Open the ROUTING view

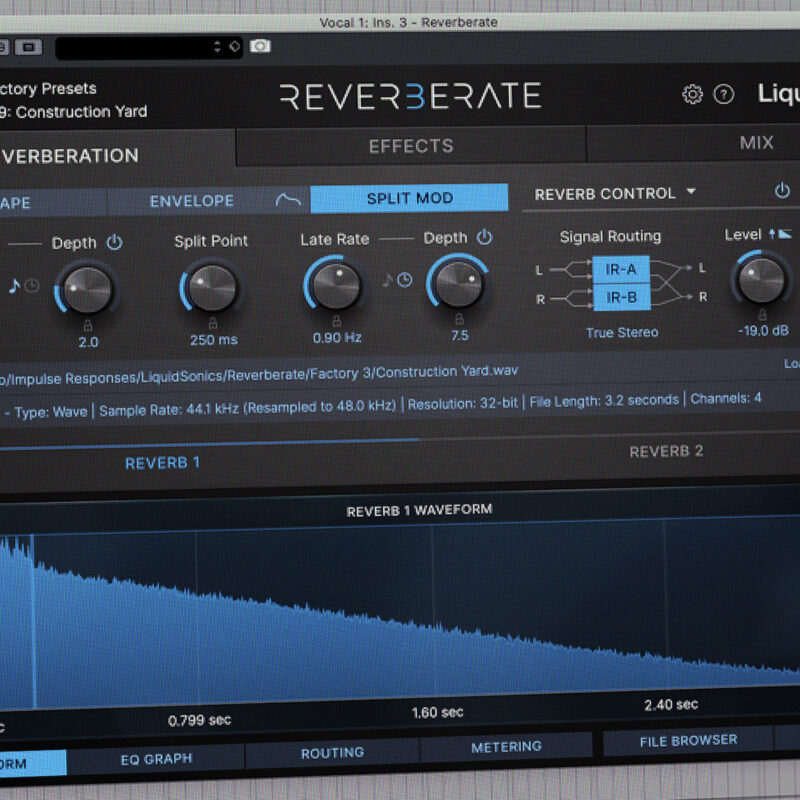[332, 753]
